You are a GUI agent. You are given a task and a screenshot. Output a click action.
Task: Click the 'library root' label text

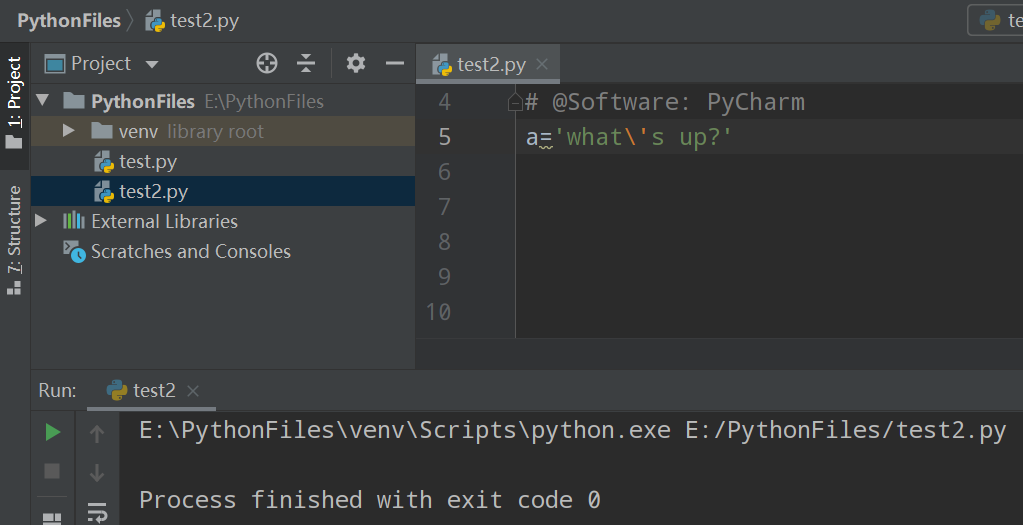tap(215, 131)
